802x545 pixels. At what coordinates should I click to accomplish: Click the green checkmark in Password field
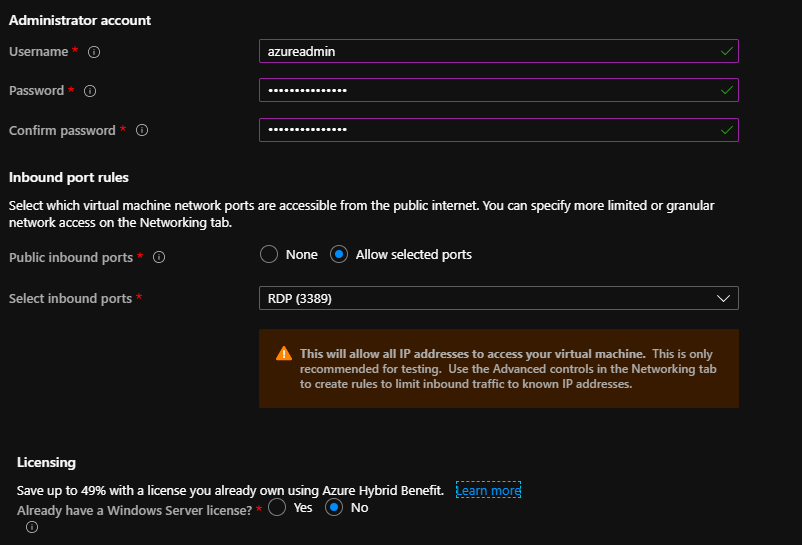tap(726, 90)
